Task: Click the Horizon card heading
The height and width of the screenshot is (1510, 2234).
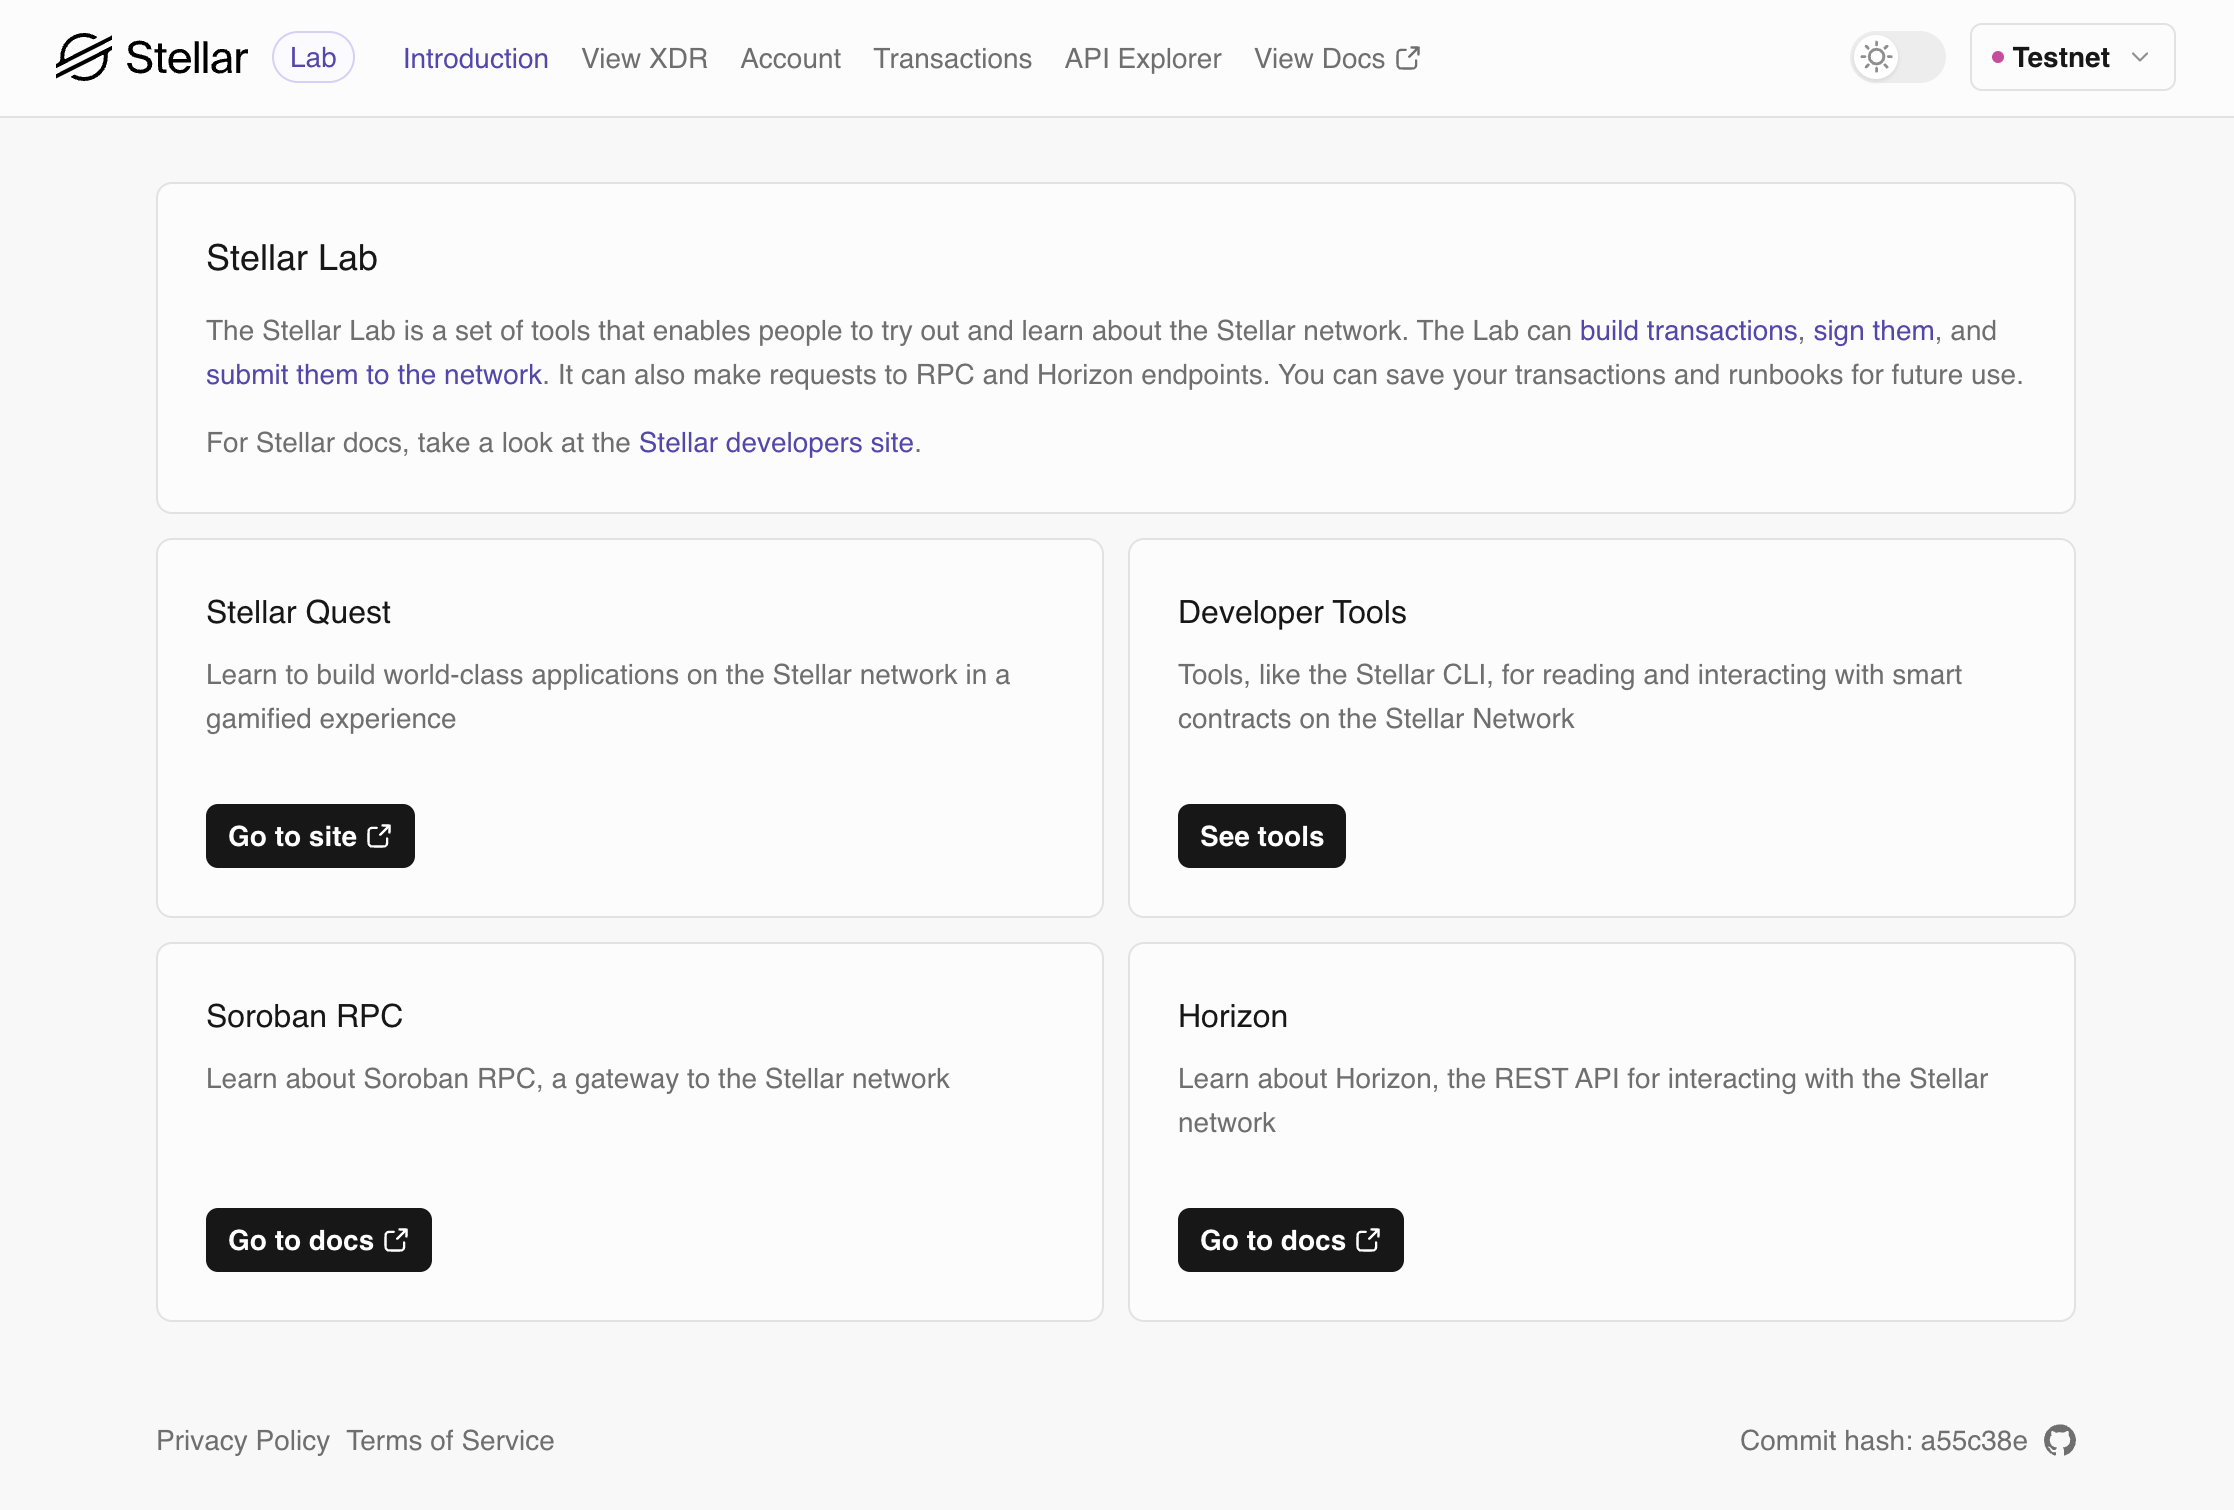Action: pyautogui.click(x=1233, y=1016)
